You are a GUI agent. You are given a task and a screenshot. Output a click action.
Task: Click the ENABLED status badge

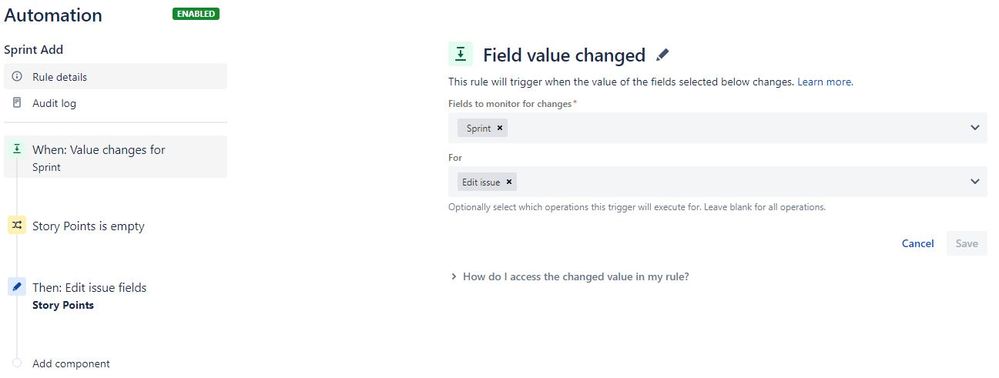(196, 14)
